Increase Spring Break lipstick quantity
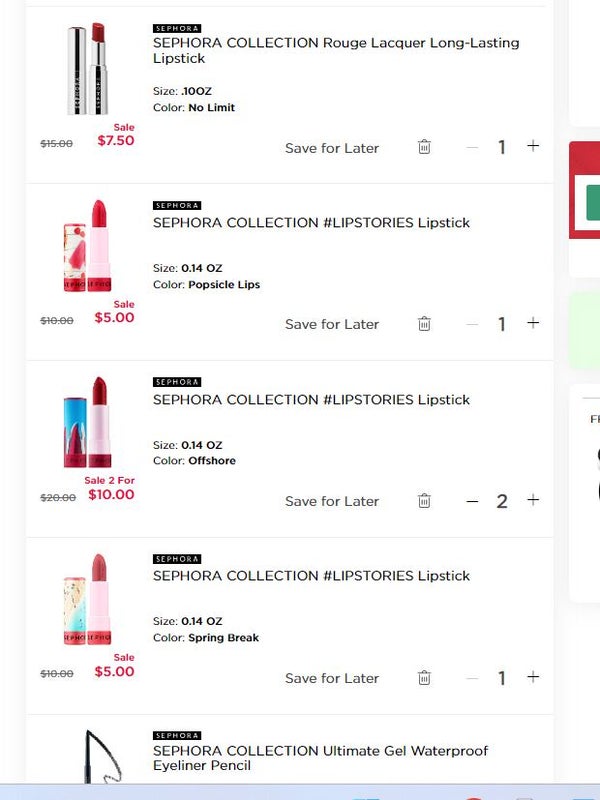Viewport: 600px width, 800px height. click(x=533, y=677)
